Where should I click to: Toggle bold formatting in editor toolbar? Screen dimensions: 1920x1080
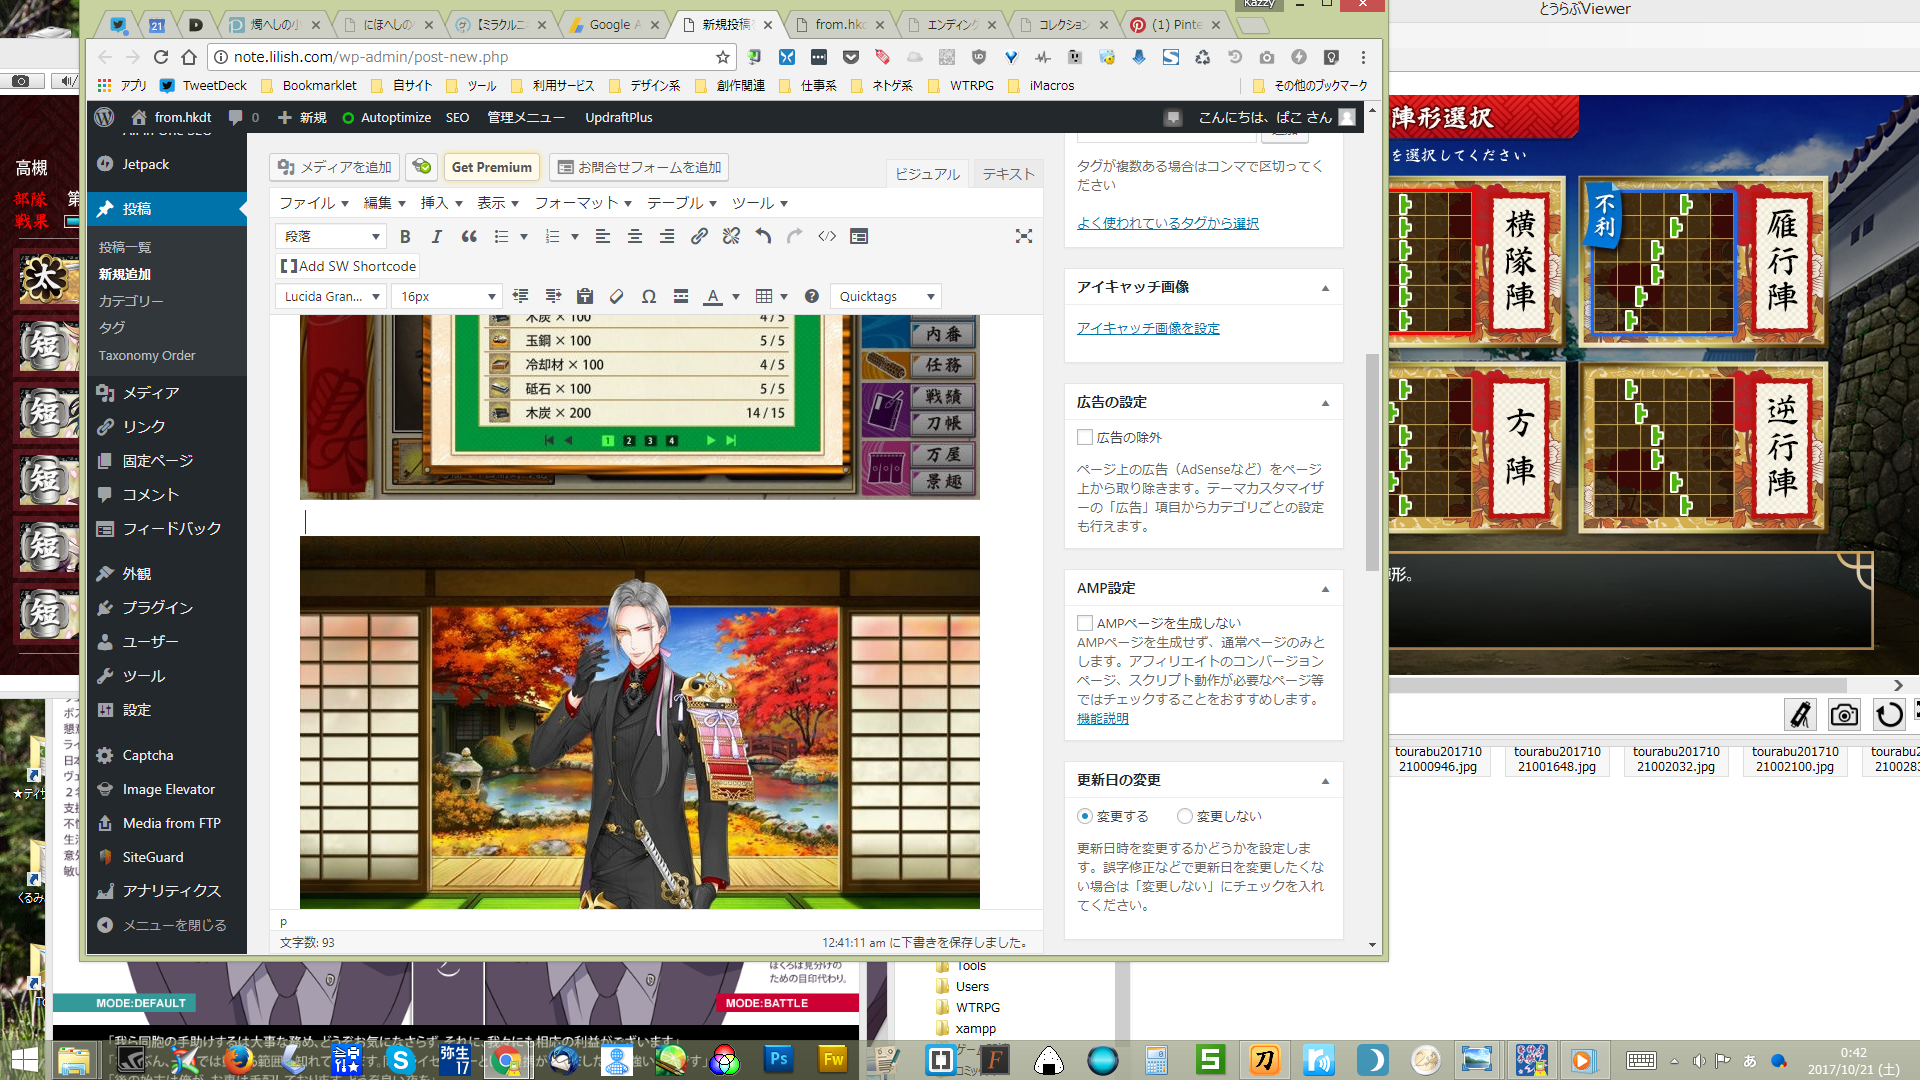point(405,237)
